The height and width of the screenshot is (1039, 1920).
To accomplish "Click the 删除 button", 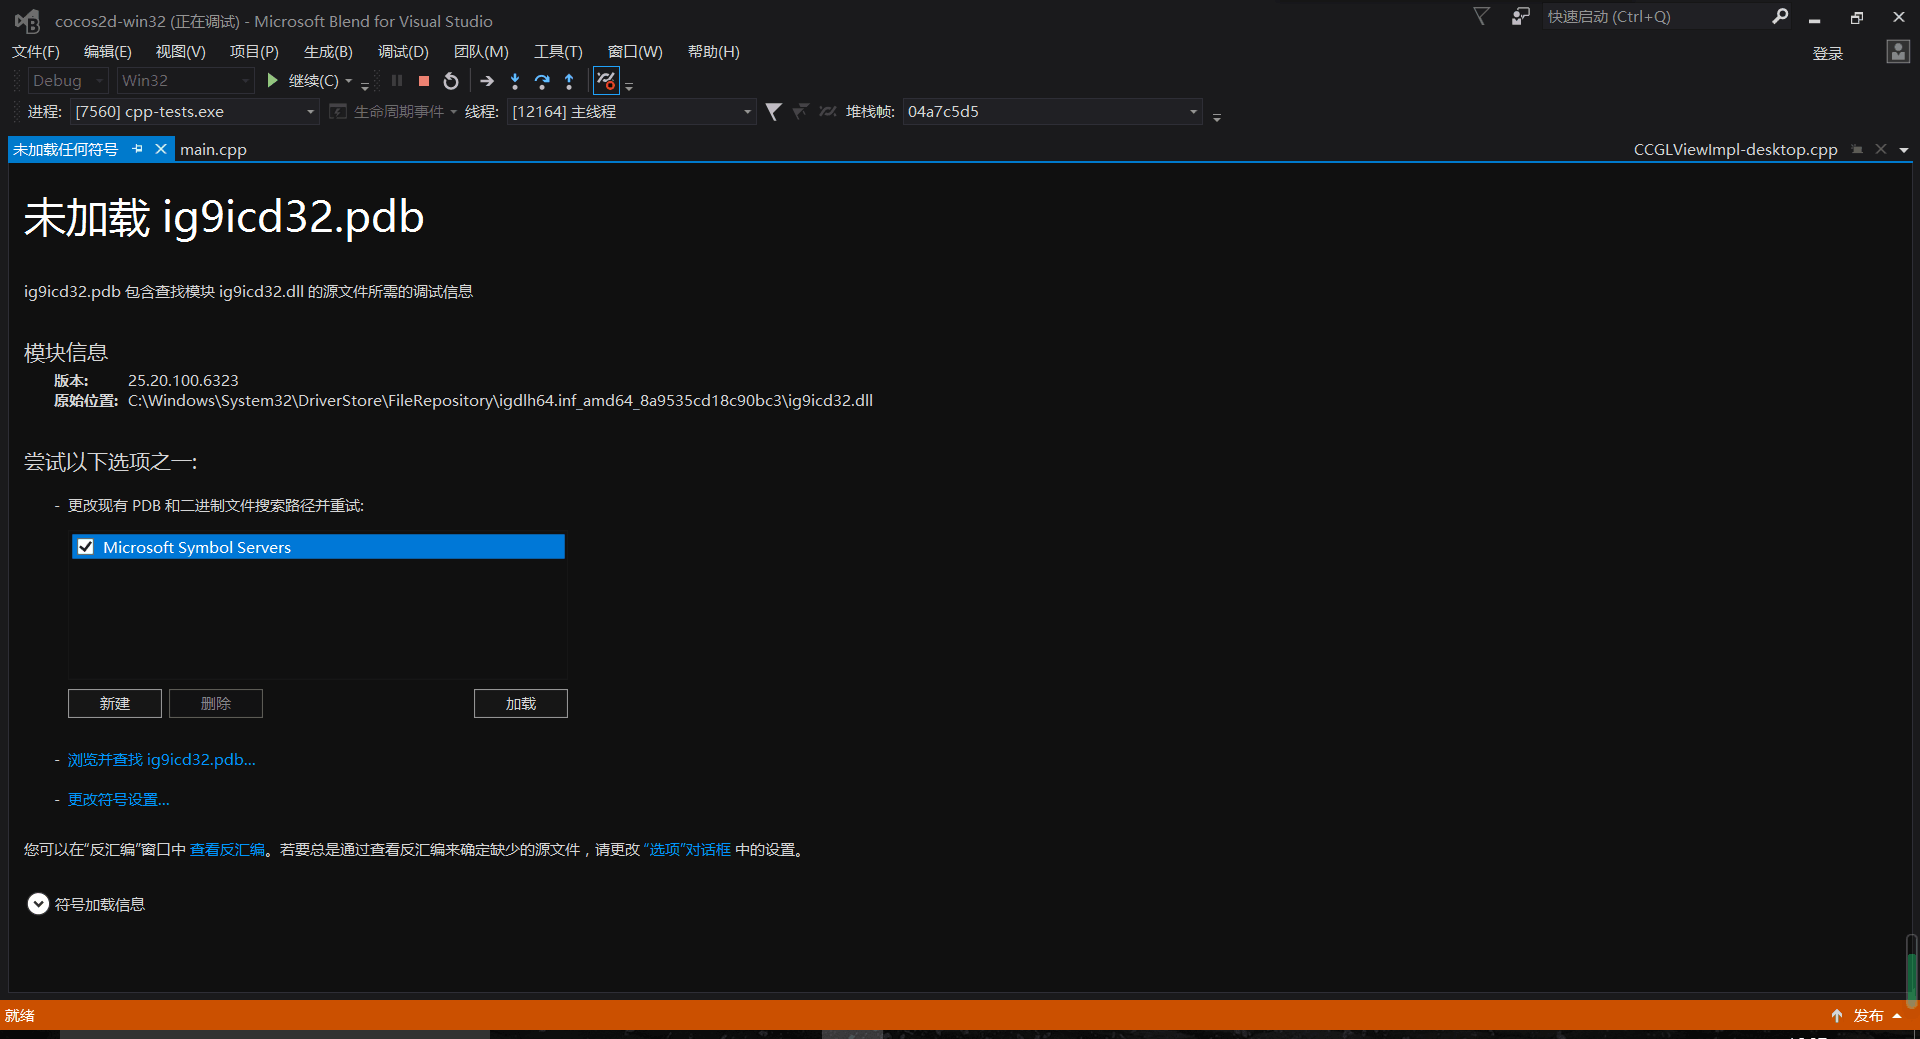I will point(216,703).
